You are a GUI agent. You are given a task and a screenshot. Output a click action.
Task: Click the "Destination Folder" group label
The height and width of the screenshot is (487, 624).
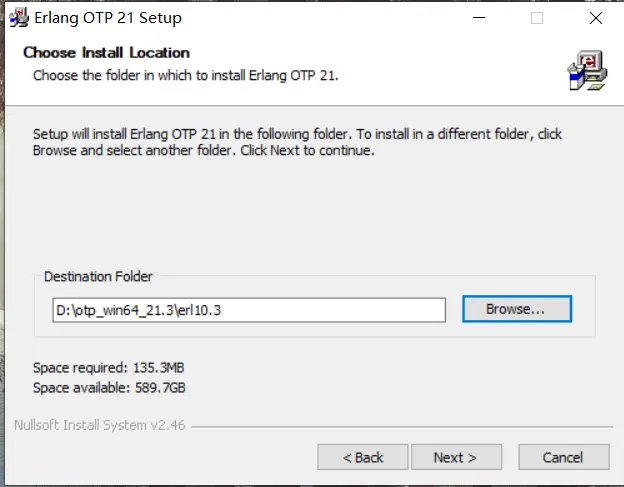[x=98, y=277]
